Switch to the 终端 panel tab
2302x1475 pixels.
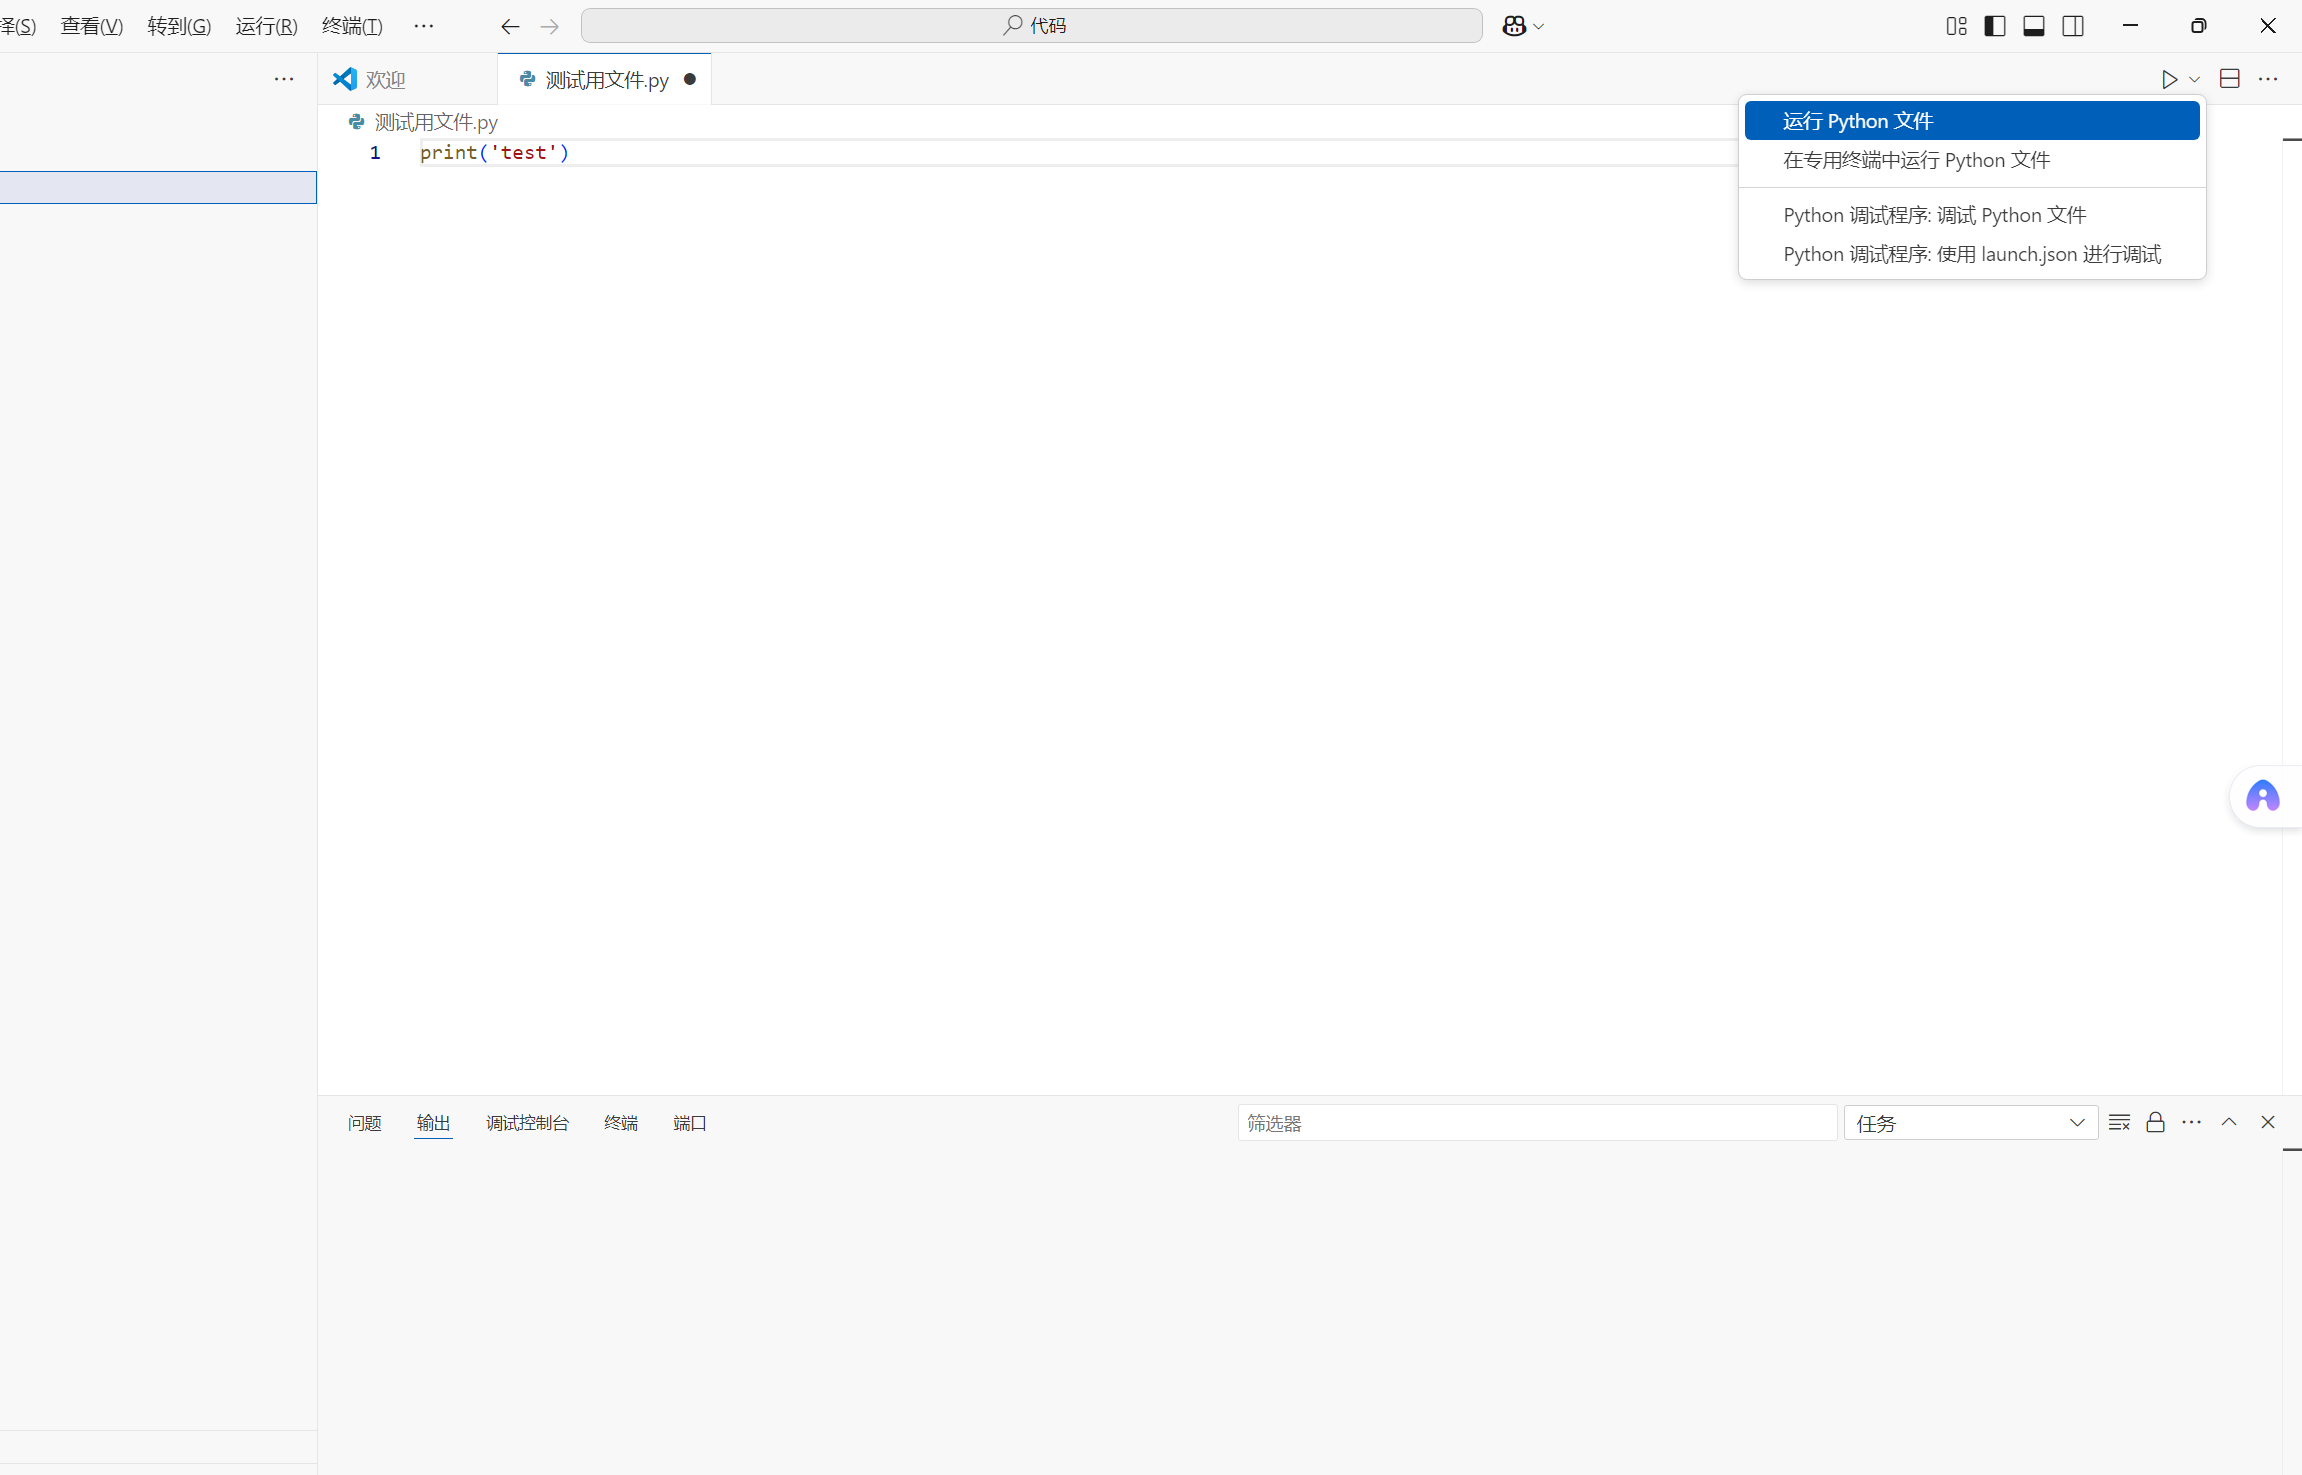click(621, 1123)
